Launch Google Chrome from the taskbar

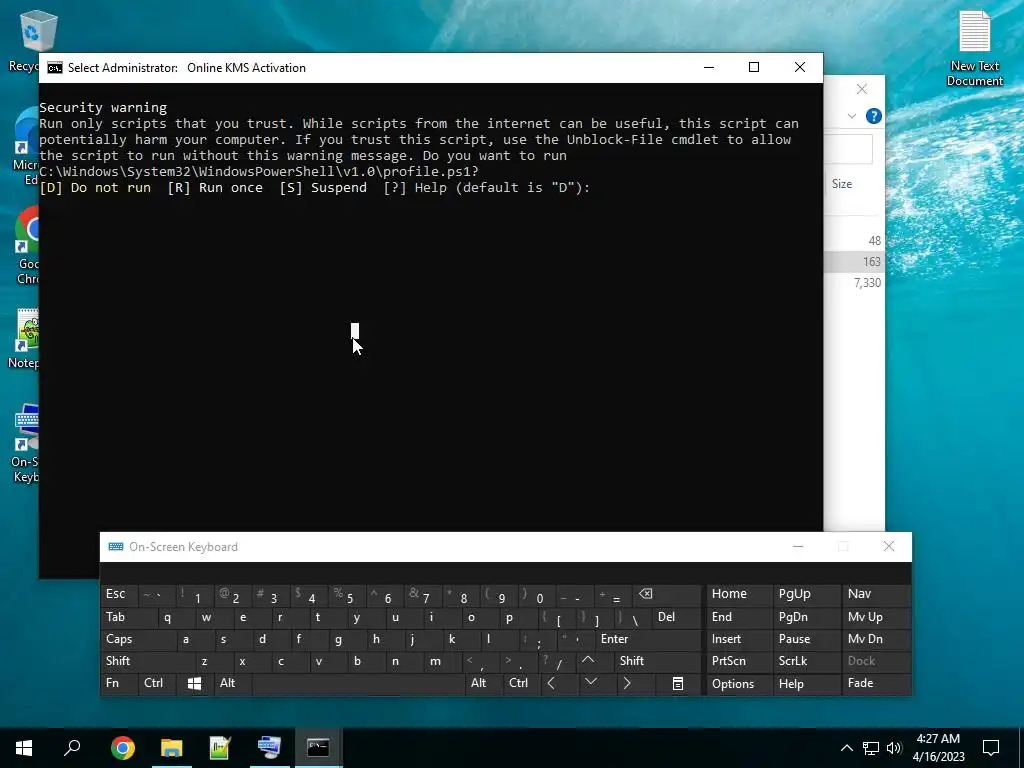123,748
